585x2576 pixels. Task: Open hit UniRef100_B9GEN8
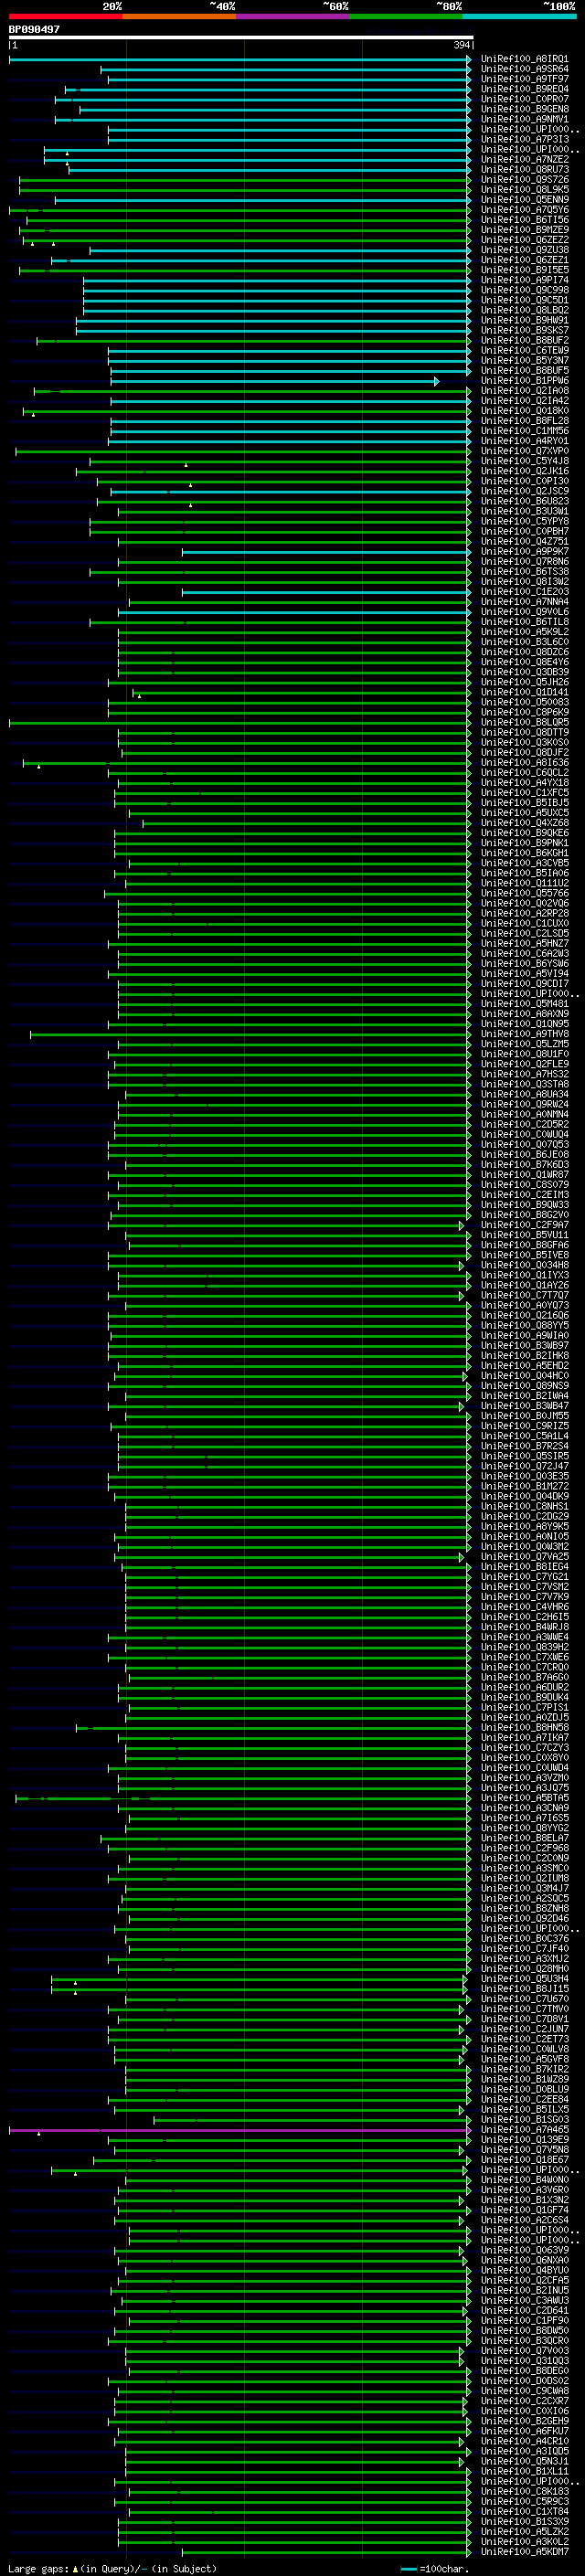coord(524,110)
